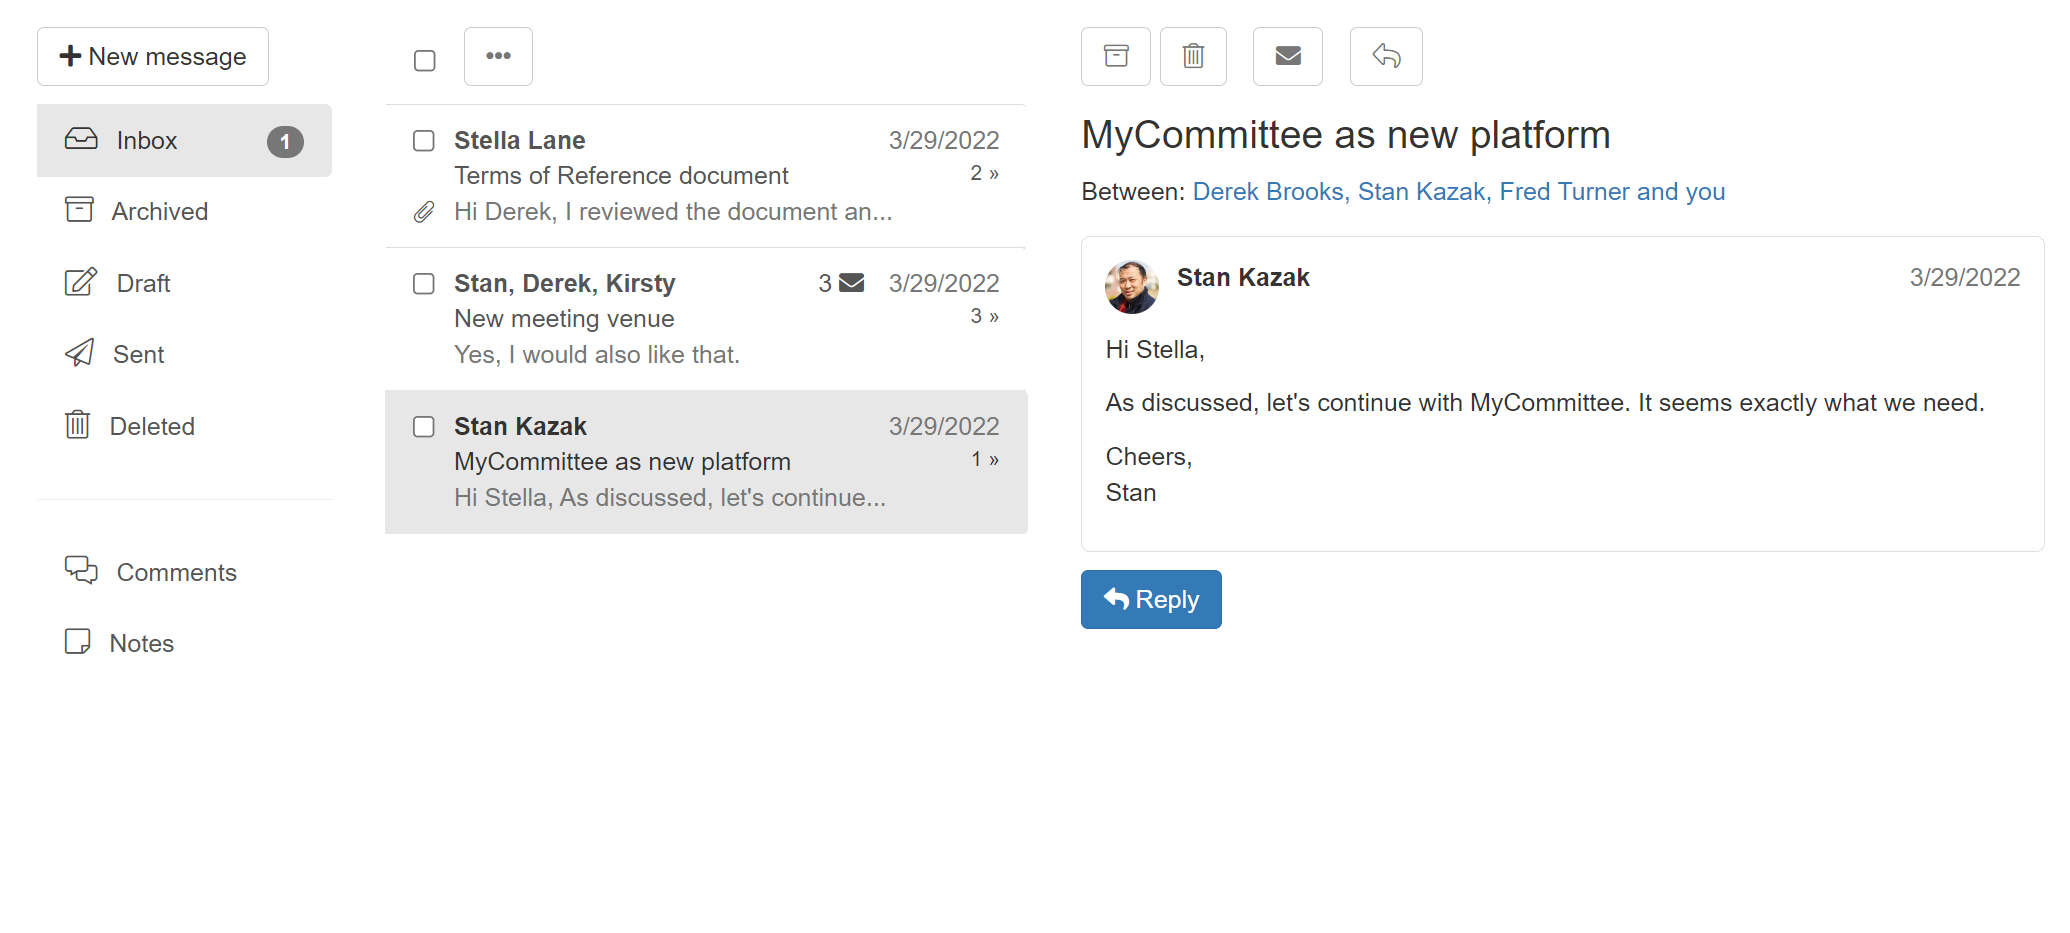Click the preview text 'Yes, I would also like that.'
Viewport: 2070px width, 933px height.
click(x=597, y=354)
